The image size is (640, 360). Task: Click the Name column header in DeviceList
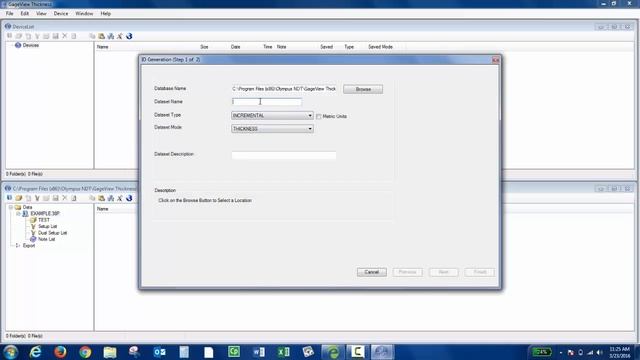click(x=102, y=47)
